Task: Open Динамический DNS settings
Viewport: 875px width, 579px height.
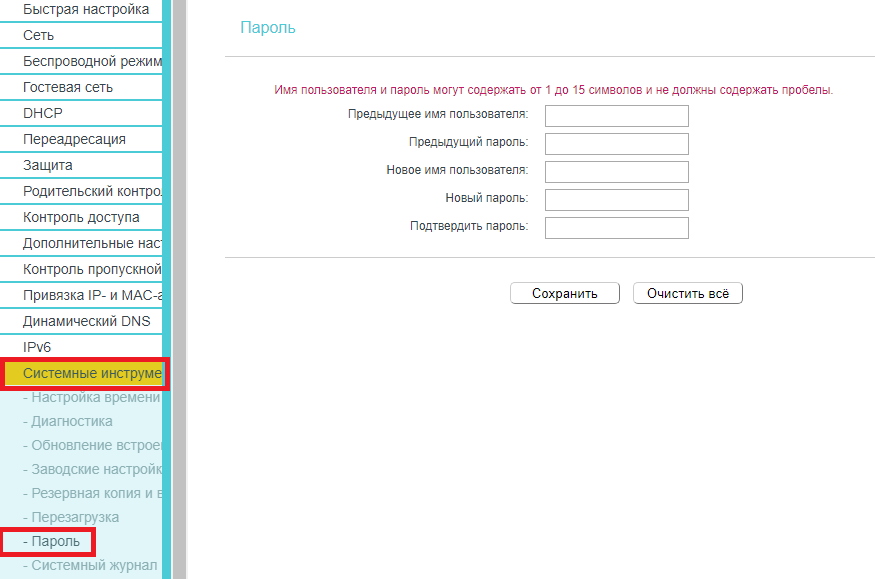Action: [86, 321]
